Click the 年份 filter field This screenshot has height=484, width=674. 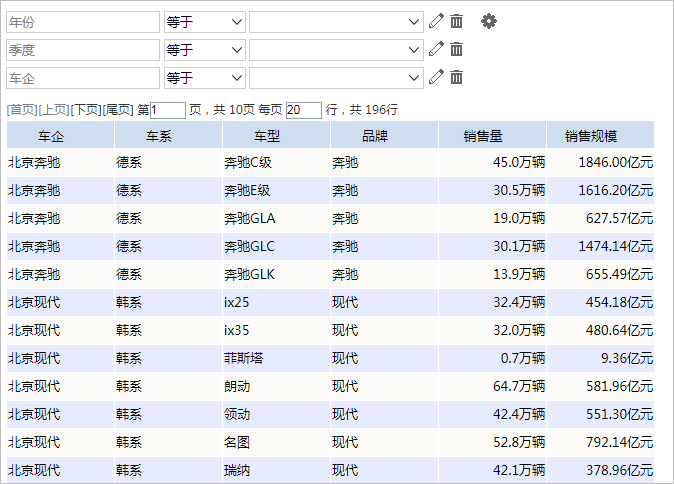point(83,22)
